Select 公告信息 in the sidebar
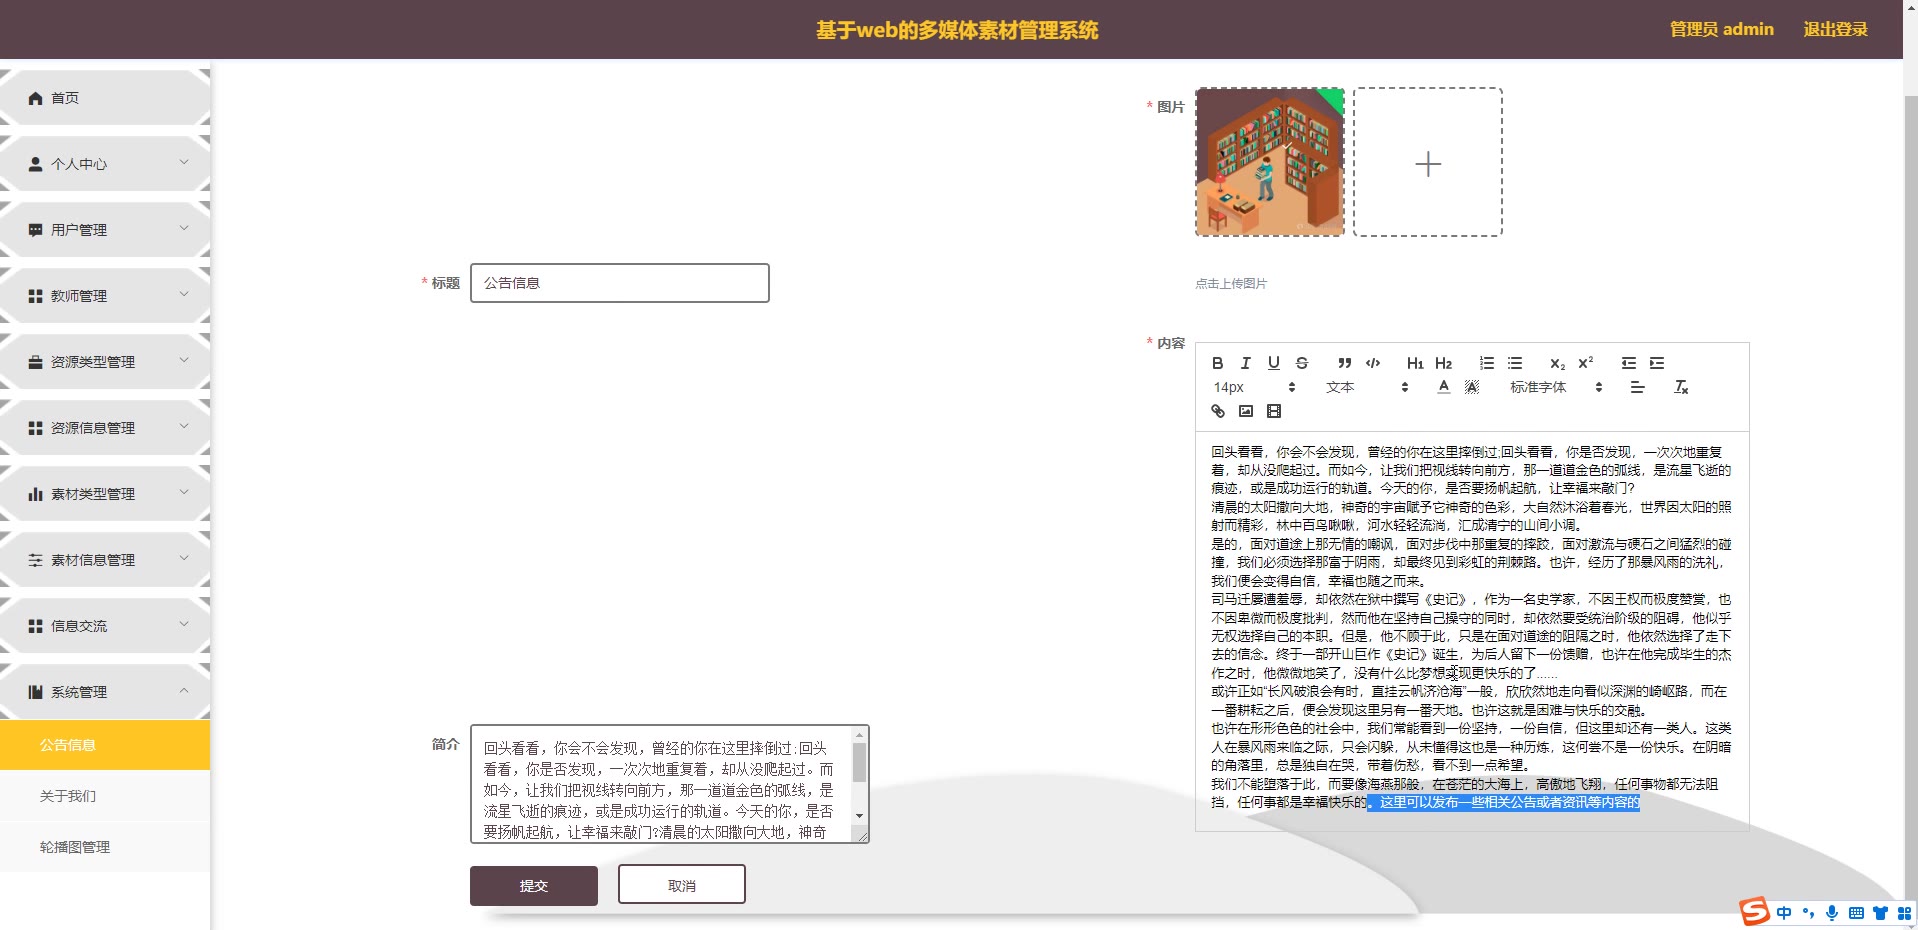This screenshot has width=1918, height=930. [x=105, y=745]
